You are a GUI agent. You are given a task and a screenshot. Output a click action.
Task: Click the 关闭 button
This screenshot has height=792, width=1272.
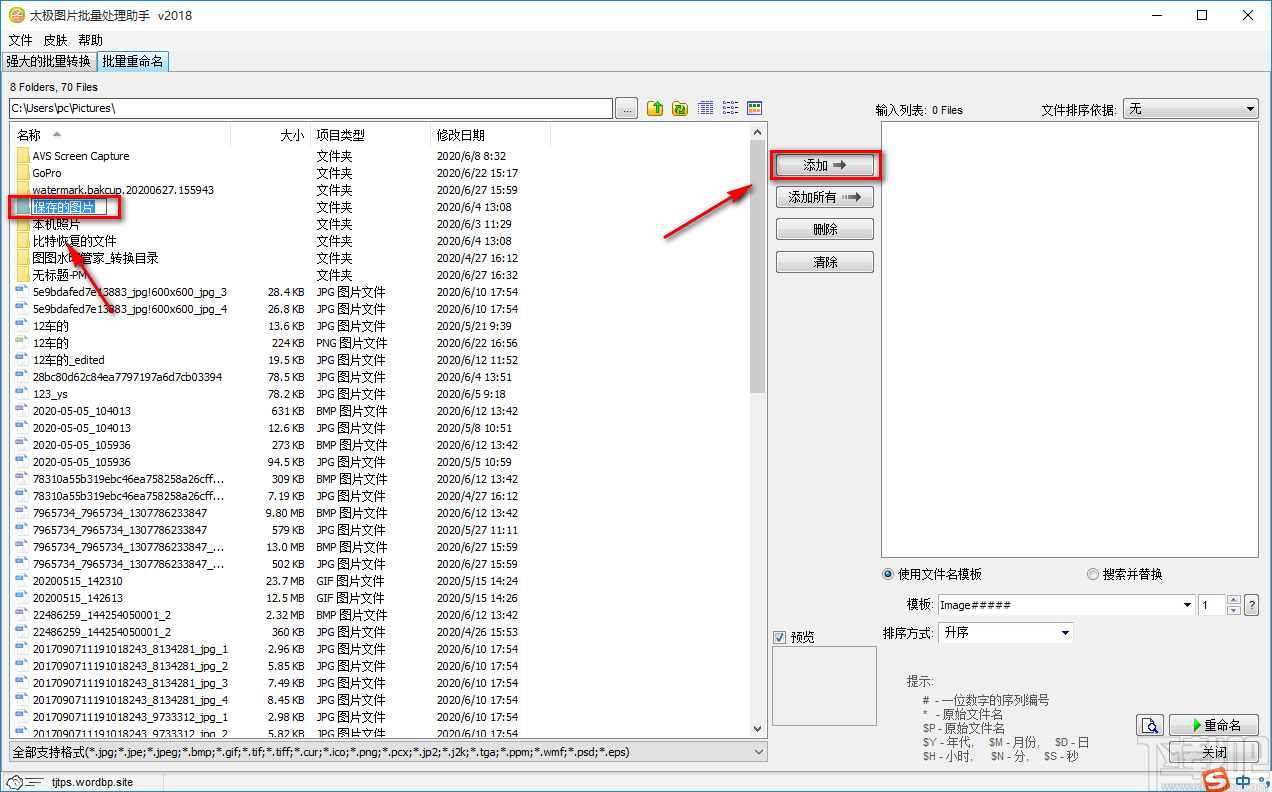click(x=1213, y=752)
